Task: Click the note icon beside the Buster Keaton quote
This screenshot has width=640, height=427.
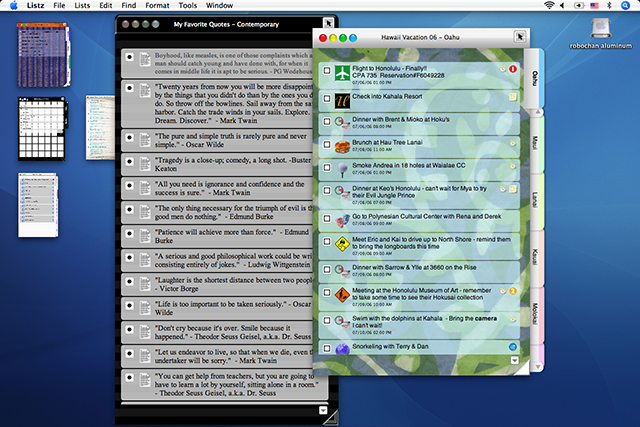Action: (145, 163)
